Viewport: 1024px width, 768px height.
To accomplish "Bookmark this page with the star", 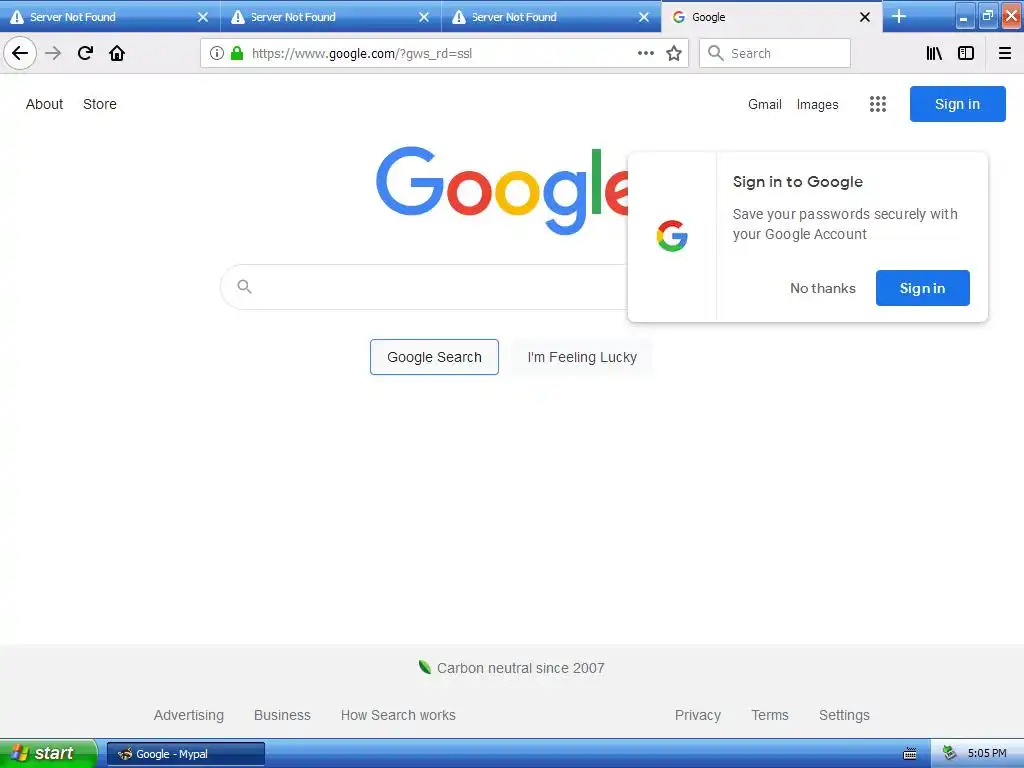I will (673, 53).
